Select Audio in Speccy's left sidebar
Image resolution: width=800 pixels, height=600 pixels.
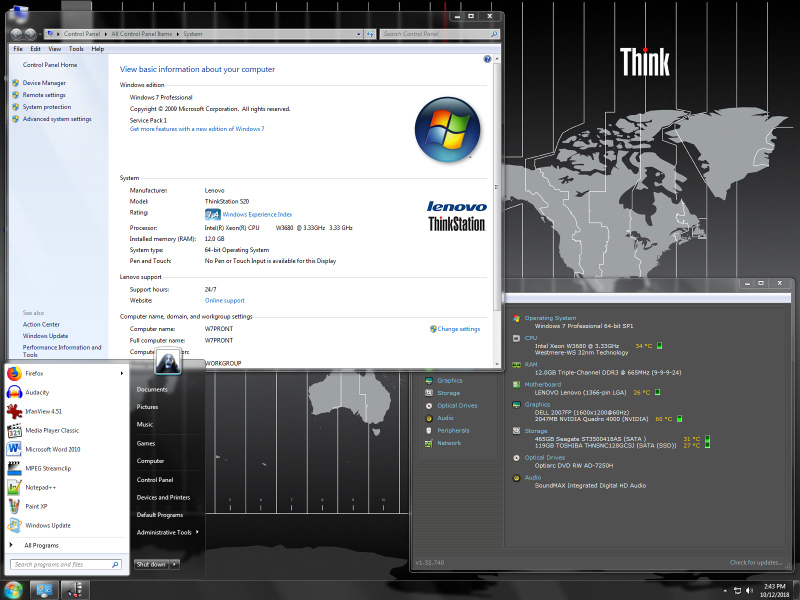(x=445, y=418)
